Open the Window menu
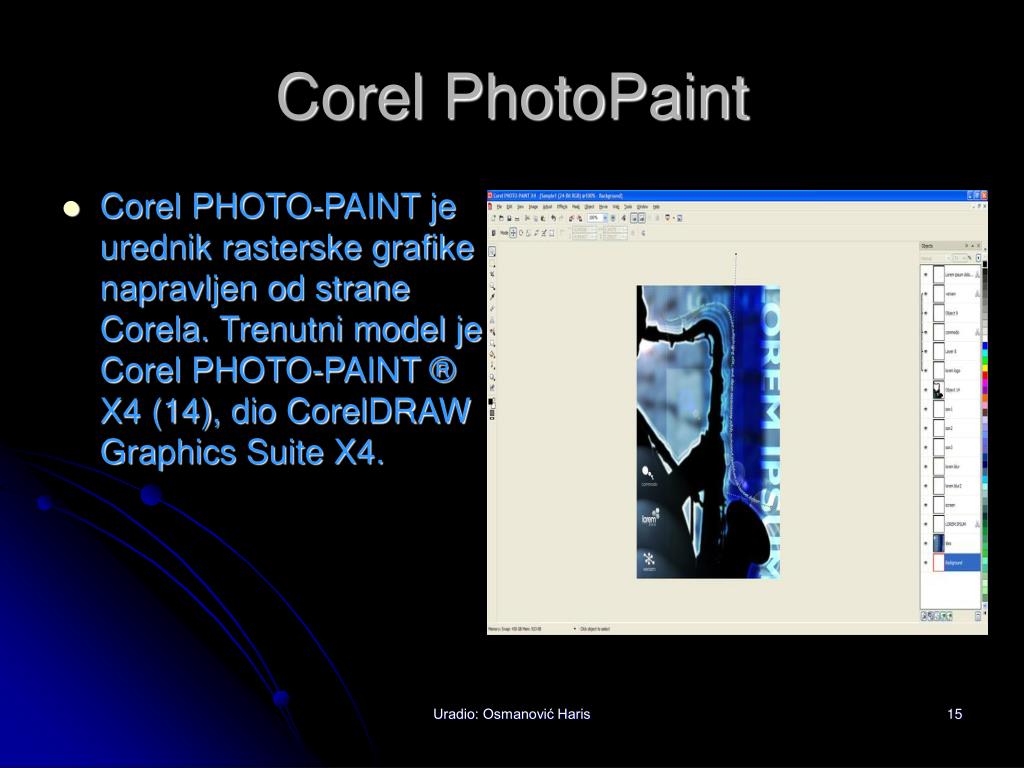The image size is (1024, 768). [642, 206]
